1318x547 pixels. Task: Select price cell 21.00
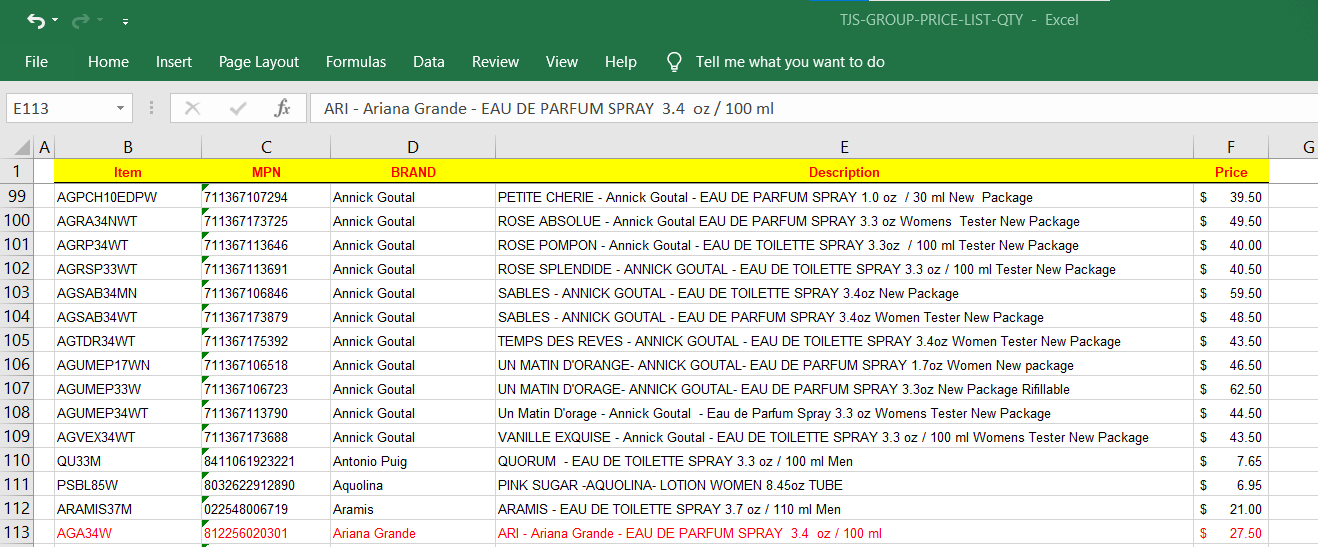(1231, 509)
